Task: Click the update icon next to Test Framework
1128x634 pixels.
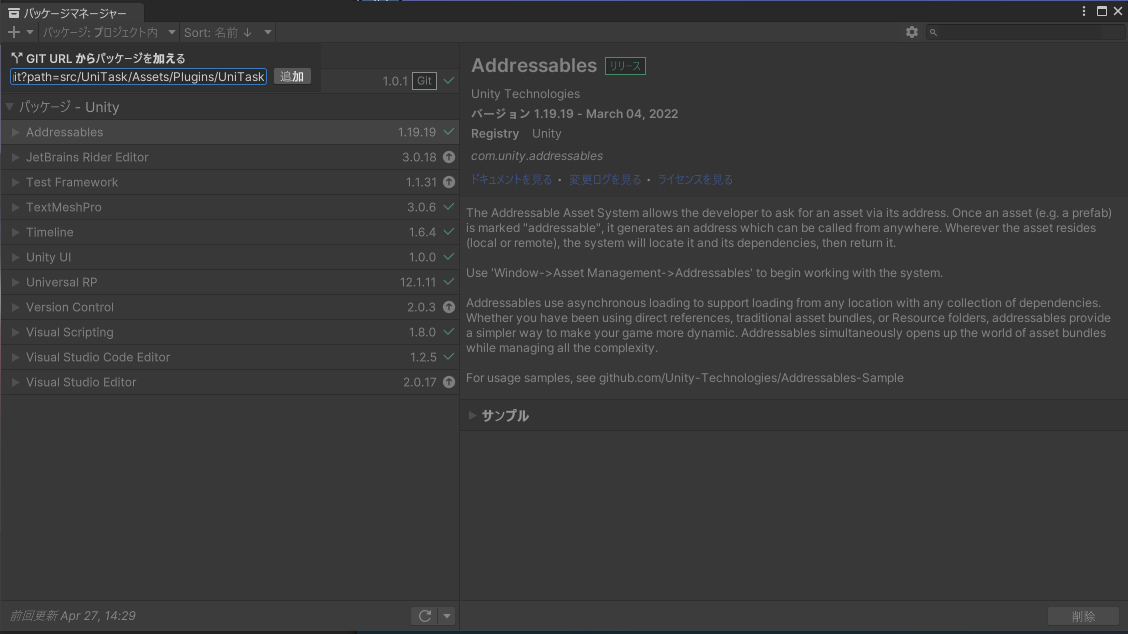Action: tap(448, 181)
